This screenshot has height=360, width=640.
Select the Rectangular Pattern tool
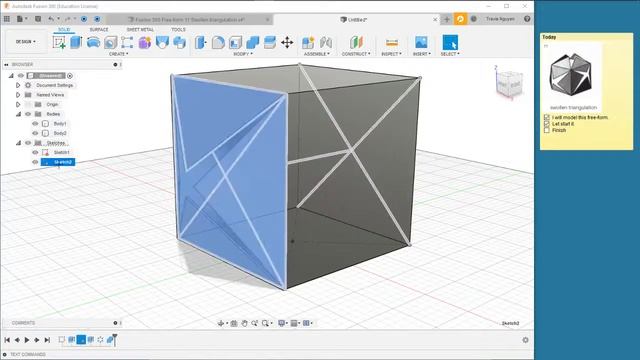(x=127, y=42)
